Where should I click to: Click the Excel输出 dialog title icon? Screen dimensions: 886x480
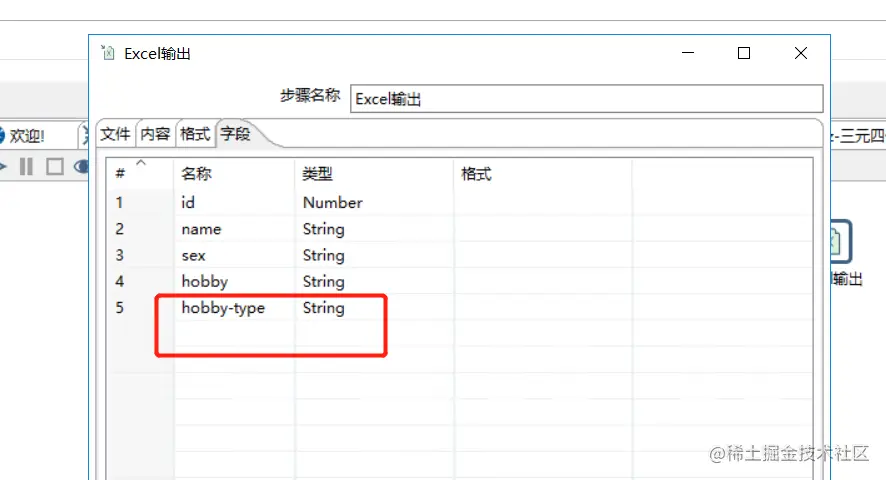point(107,53)
